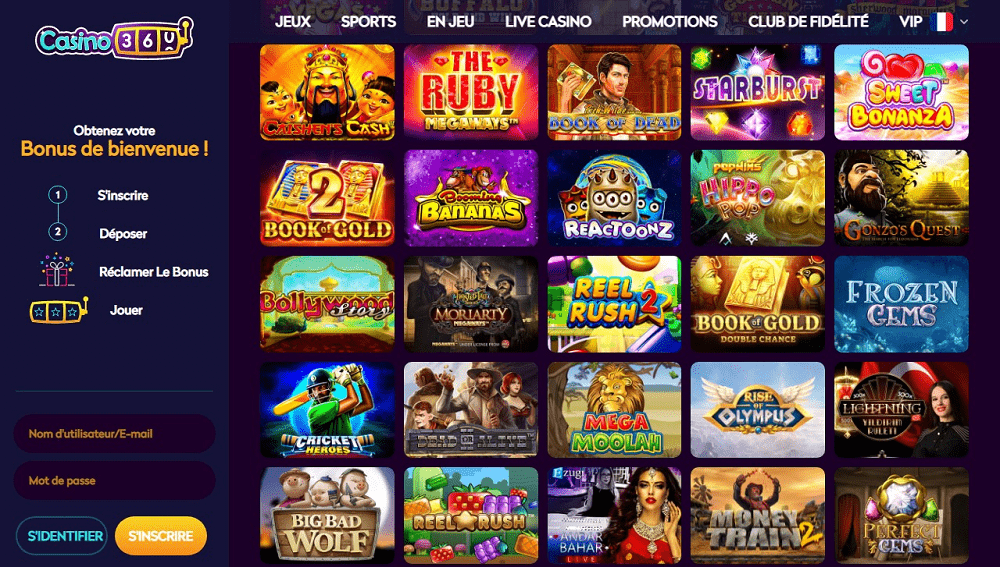Click the step 1 circle icon
This screenshot has width=1000, height=567.
click(x=58, y=195)
